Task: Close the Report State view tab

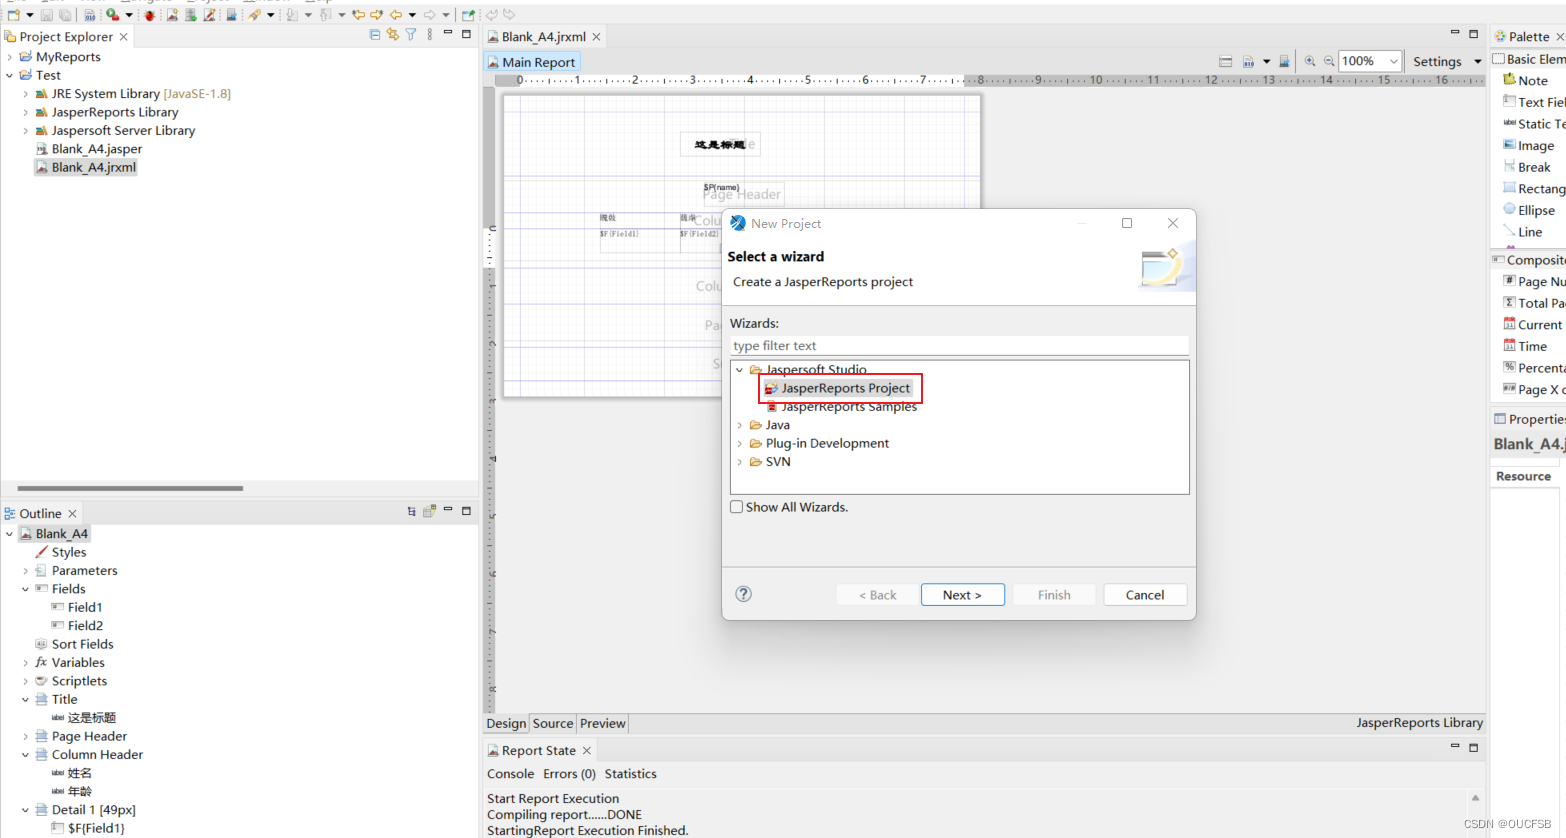Action: 587,751
